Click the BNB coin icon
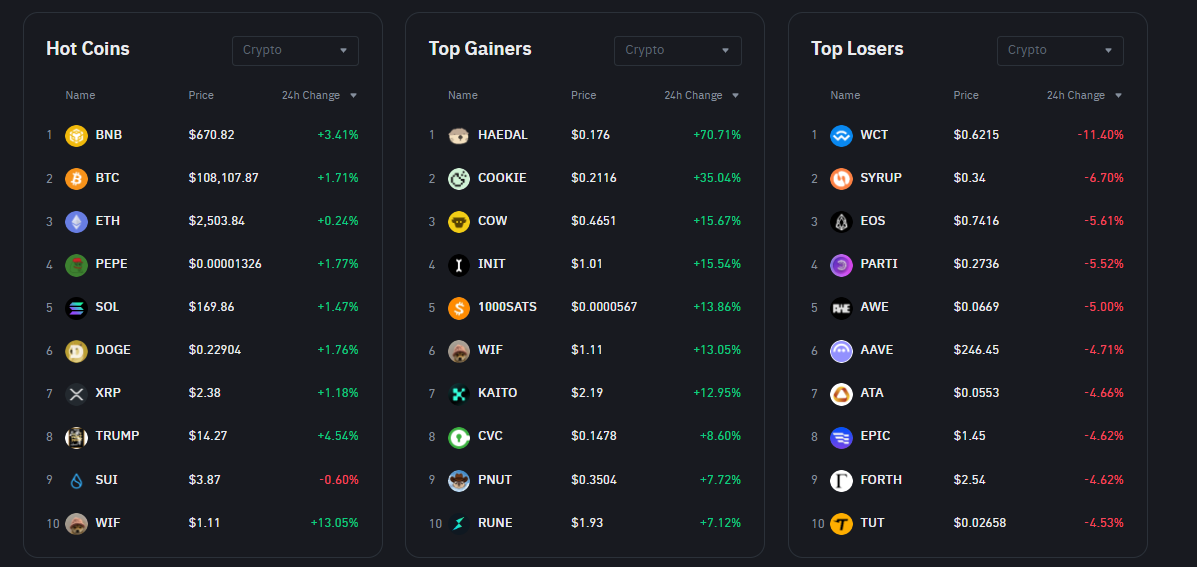Image resolution: width=1197 pixels, height=567 pixels. point(77,135)
